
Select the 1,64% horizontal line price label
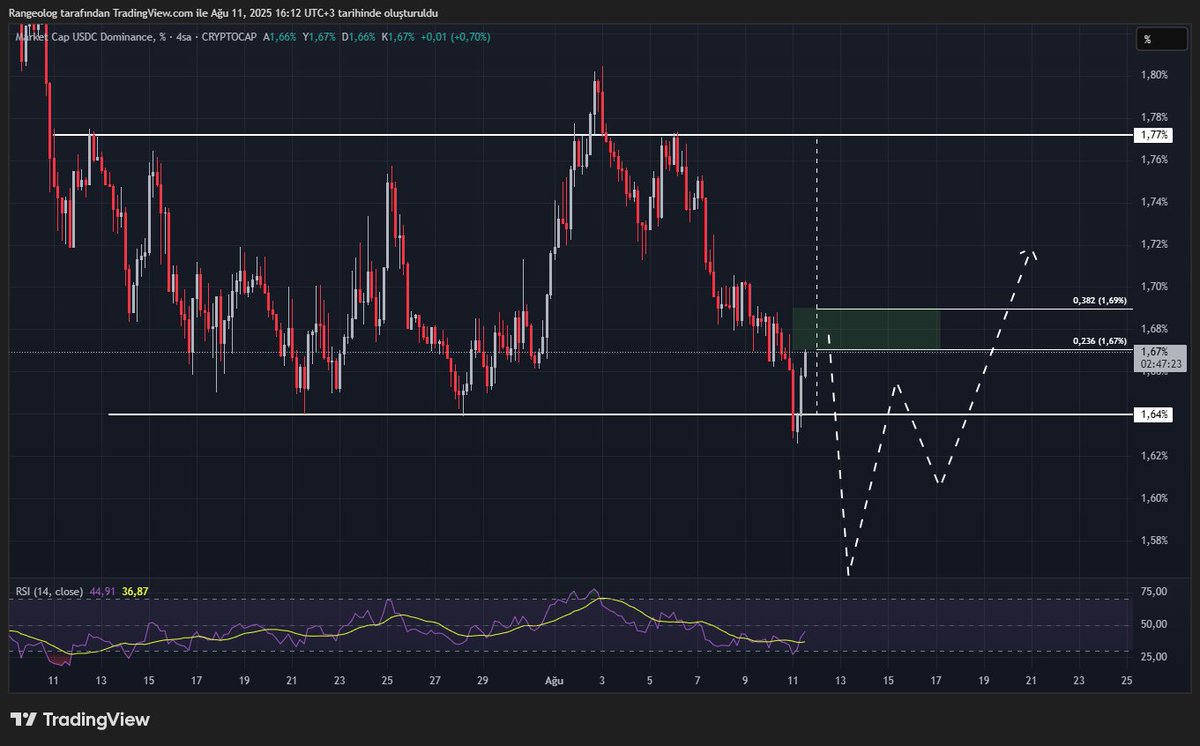pos(1154,414)
